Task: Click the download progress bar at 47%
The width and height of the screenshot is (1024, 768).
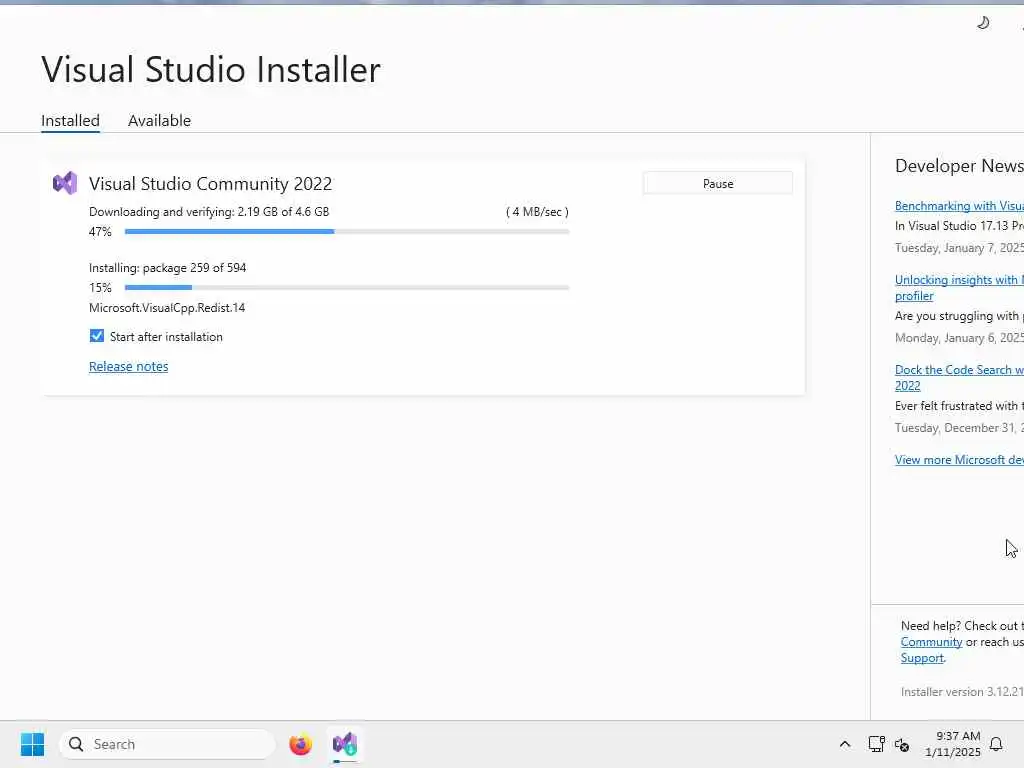Action: pyautogui.click(x=347, y=231)
